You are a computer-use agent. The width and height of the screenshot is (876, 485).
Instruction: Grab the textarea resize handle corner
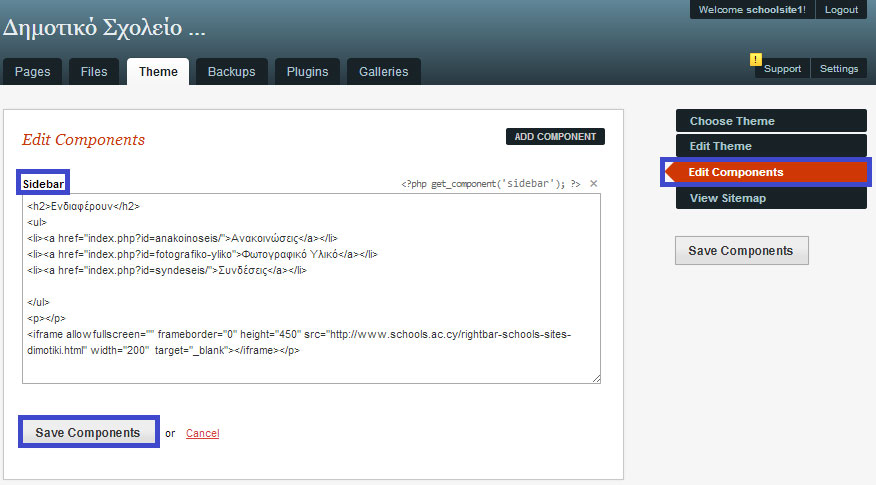coord(596,378)
